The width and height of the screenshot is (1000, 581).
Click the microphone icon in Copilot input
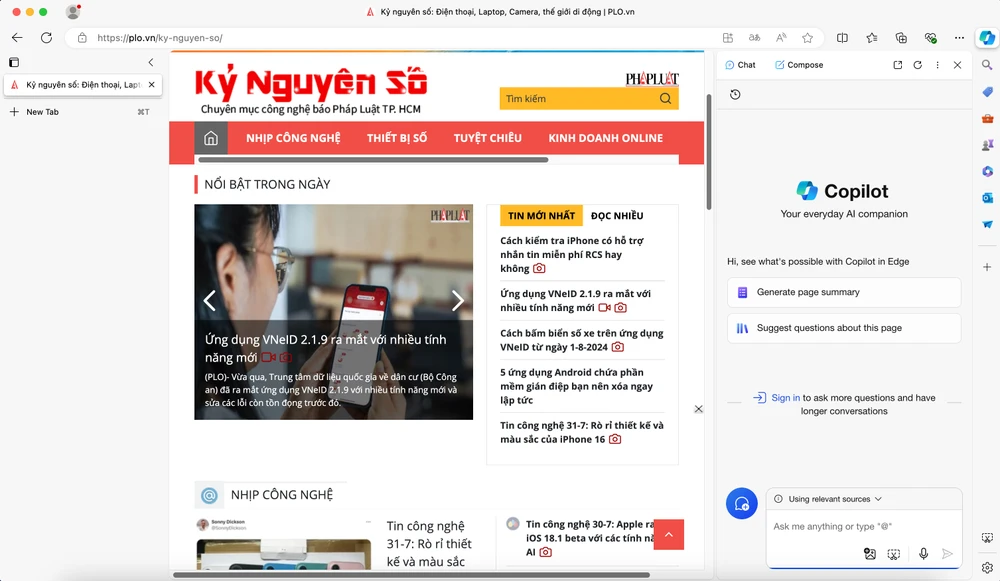coord(923,553)
